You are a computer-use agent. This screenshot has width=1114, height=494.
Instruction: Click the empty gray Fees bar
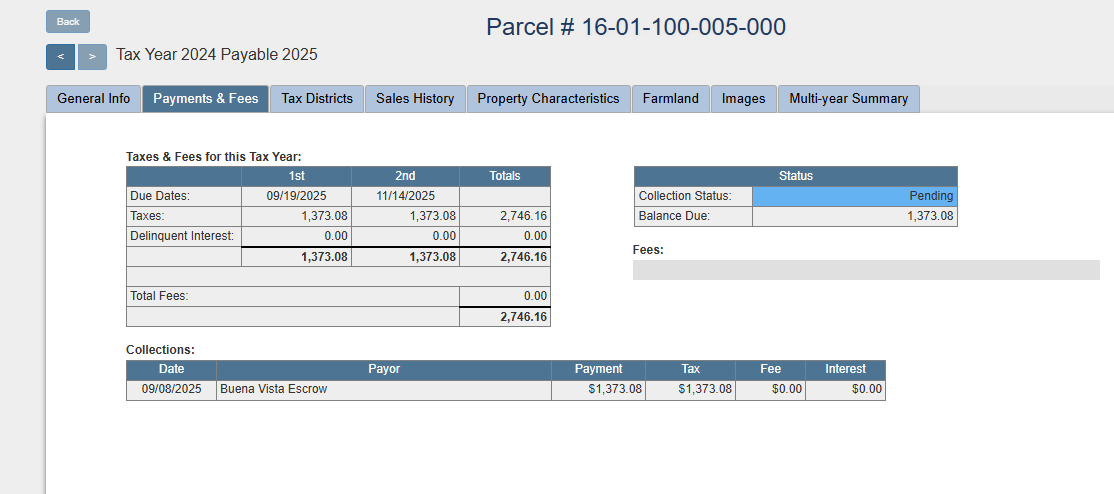click(866, 270)
